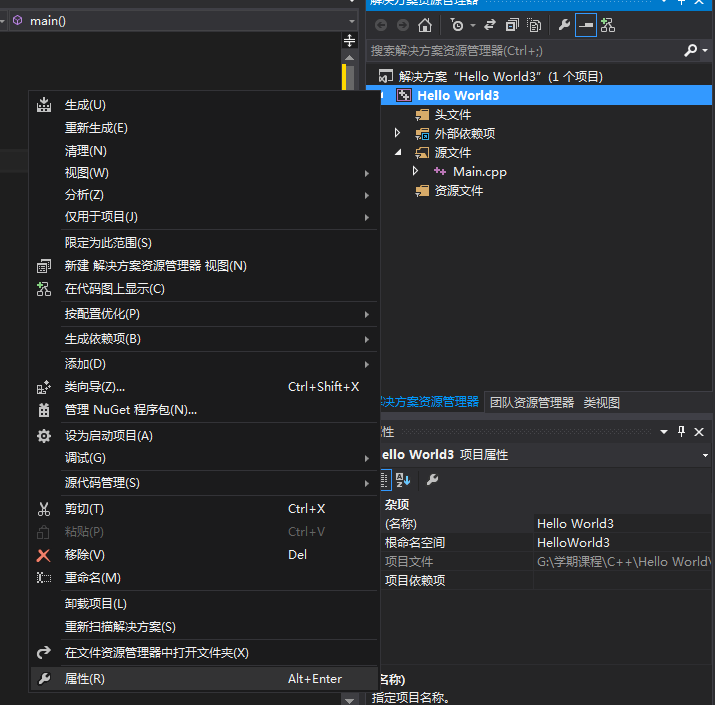Screen dimensions: 715x705
Task: Click the code map icon in Solution Explorer toolbar
Action: click(x=608, y=25)
